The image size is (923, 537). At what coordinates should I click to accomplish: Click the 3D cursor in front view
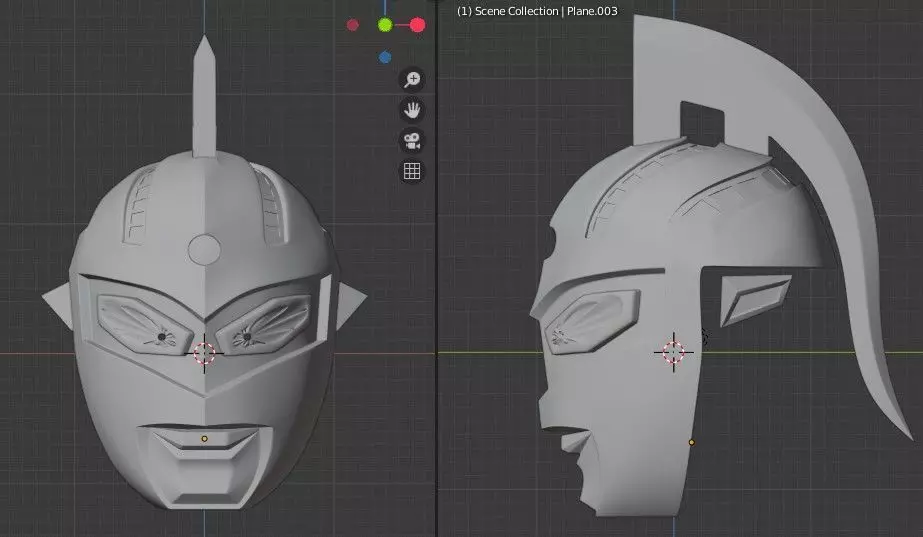204,353
